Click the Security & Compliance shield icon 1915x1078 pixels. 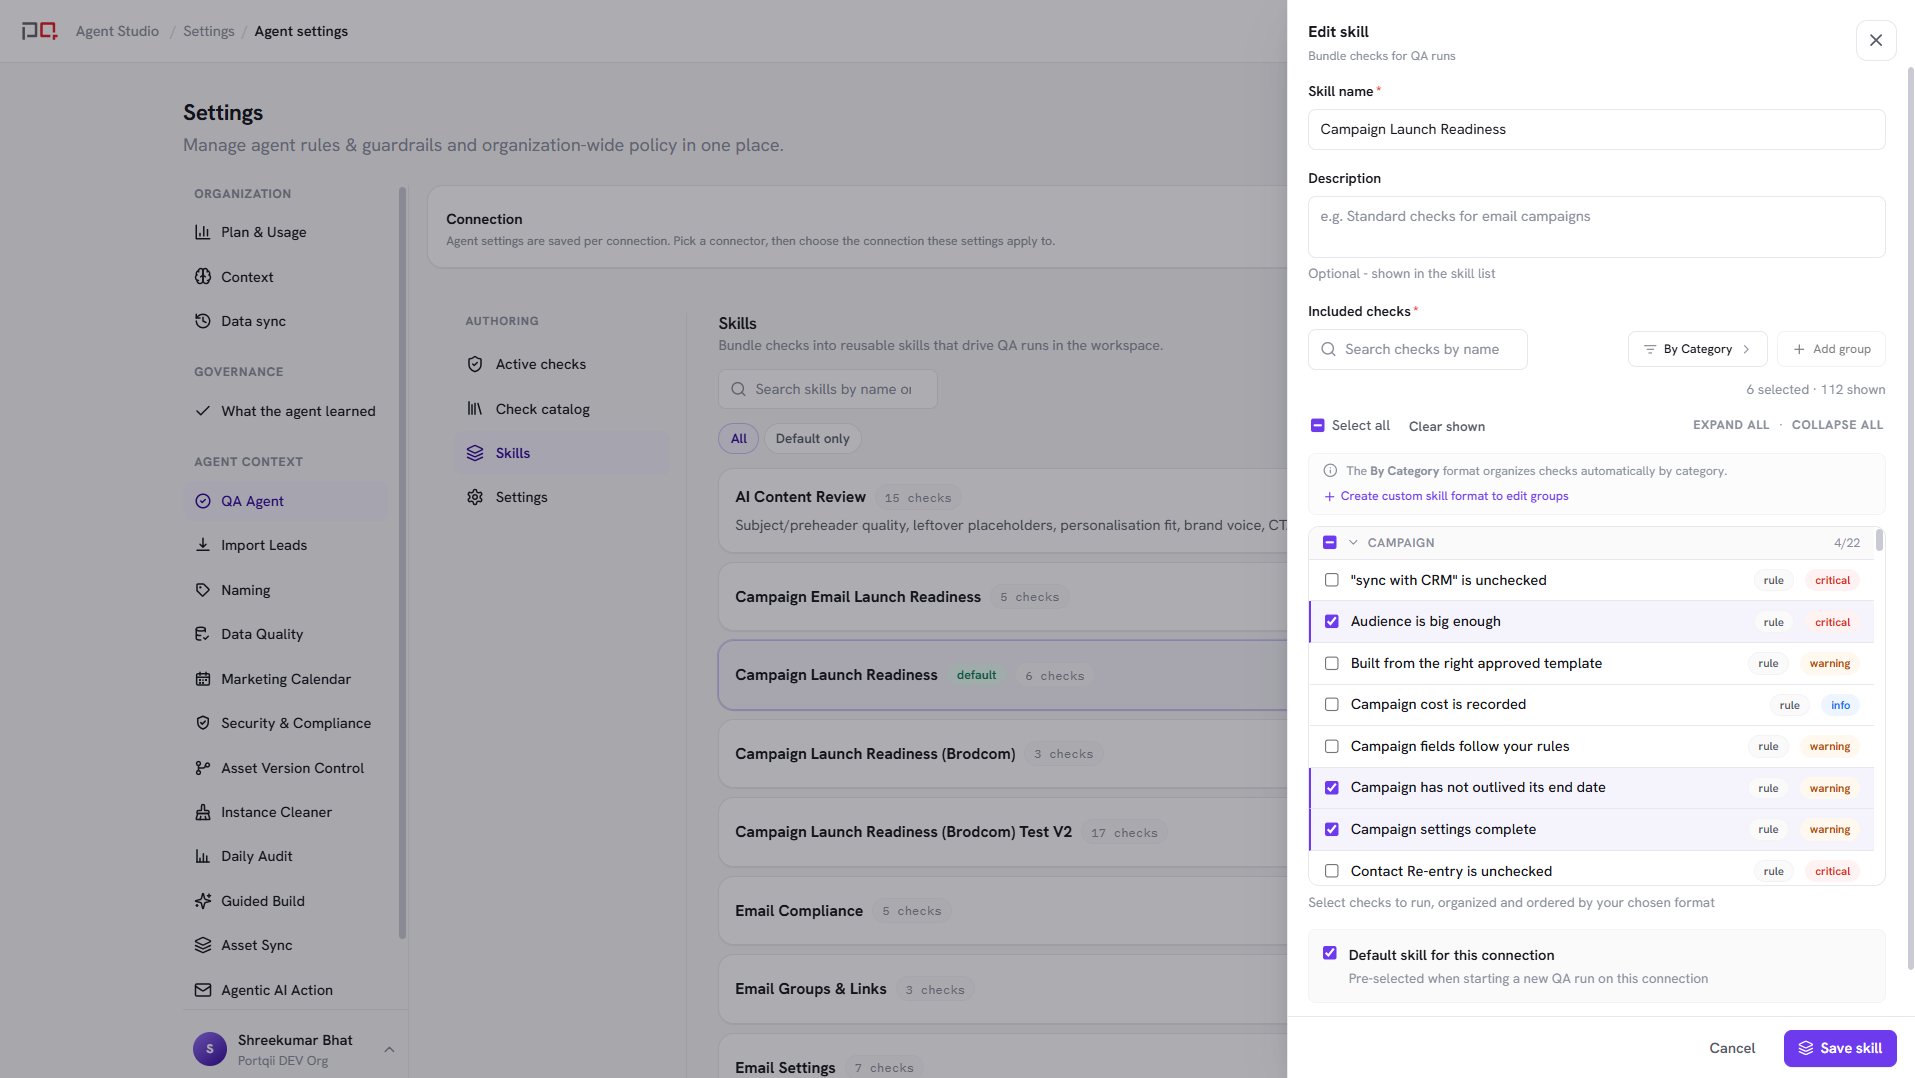click(x=203, y=723)
